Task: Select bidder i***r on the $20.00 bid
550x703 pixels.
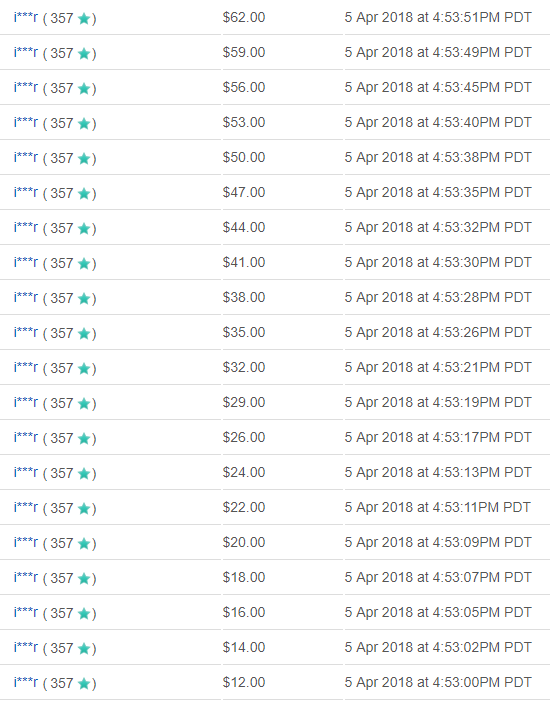Action: pos(26,542)
